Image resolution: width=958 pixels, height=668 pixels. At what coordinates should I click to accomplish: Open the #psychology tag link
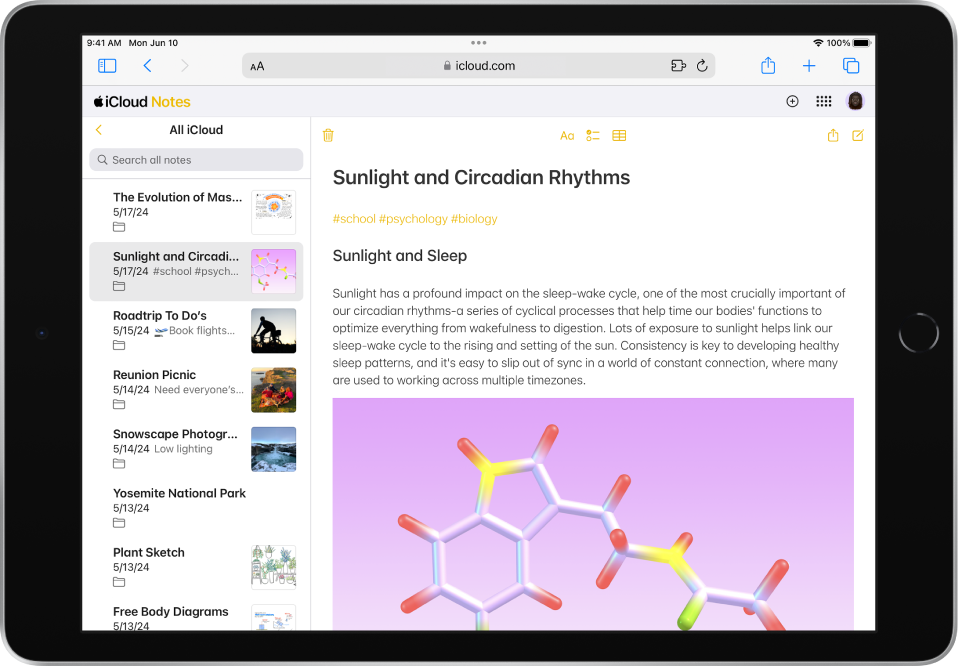coord(414,218)
